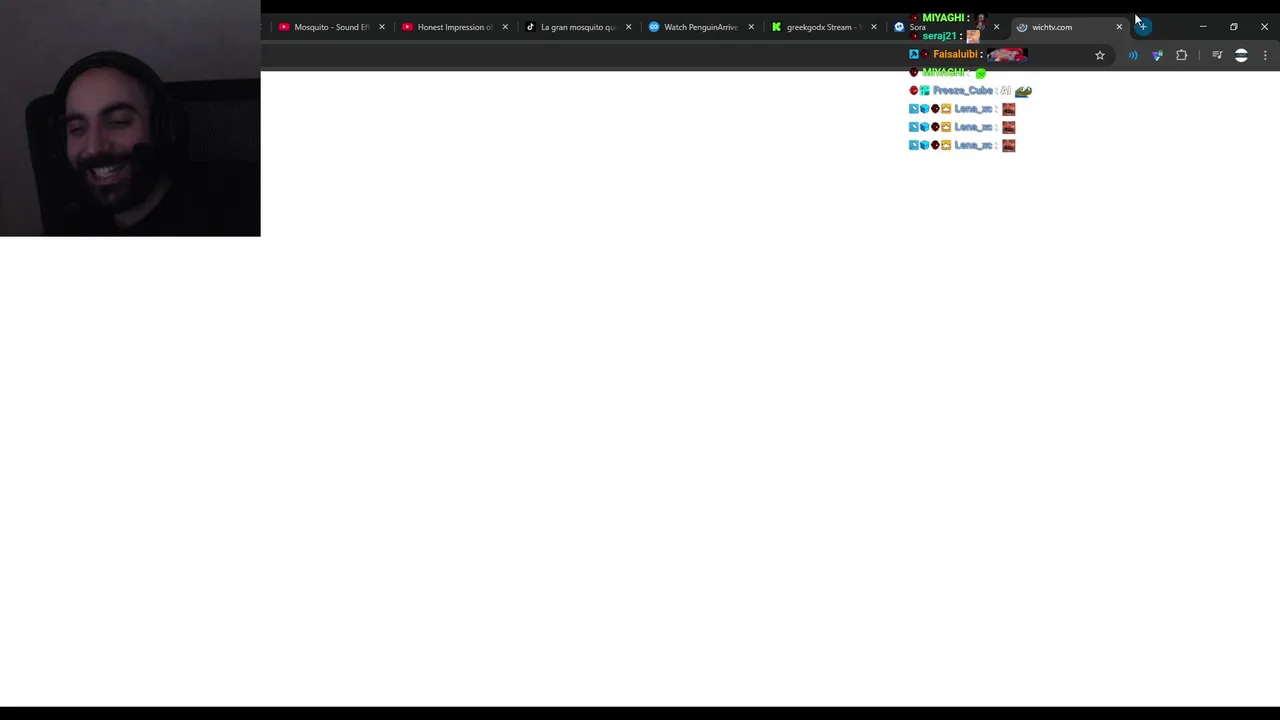Click the Freeze_Cube chat username

[962, 91]
